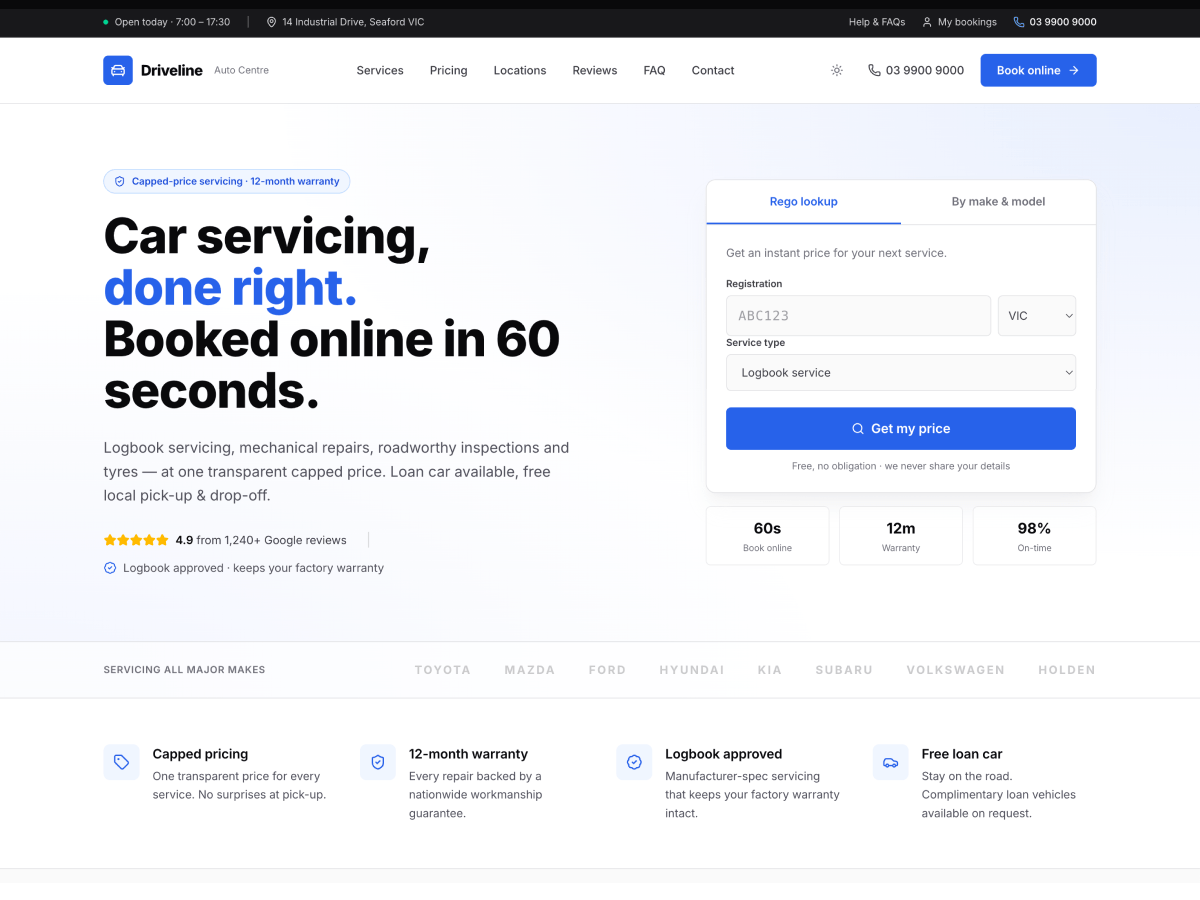This screenshot has height=900, width=1200.
Task: Open the Reviews nav link
Action: pyautogui.click(x=595, y=70)
